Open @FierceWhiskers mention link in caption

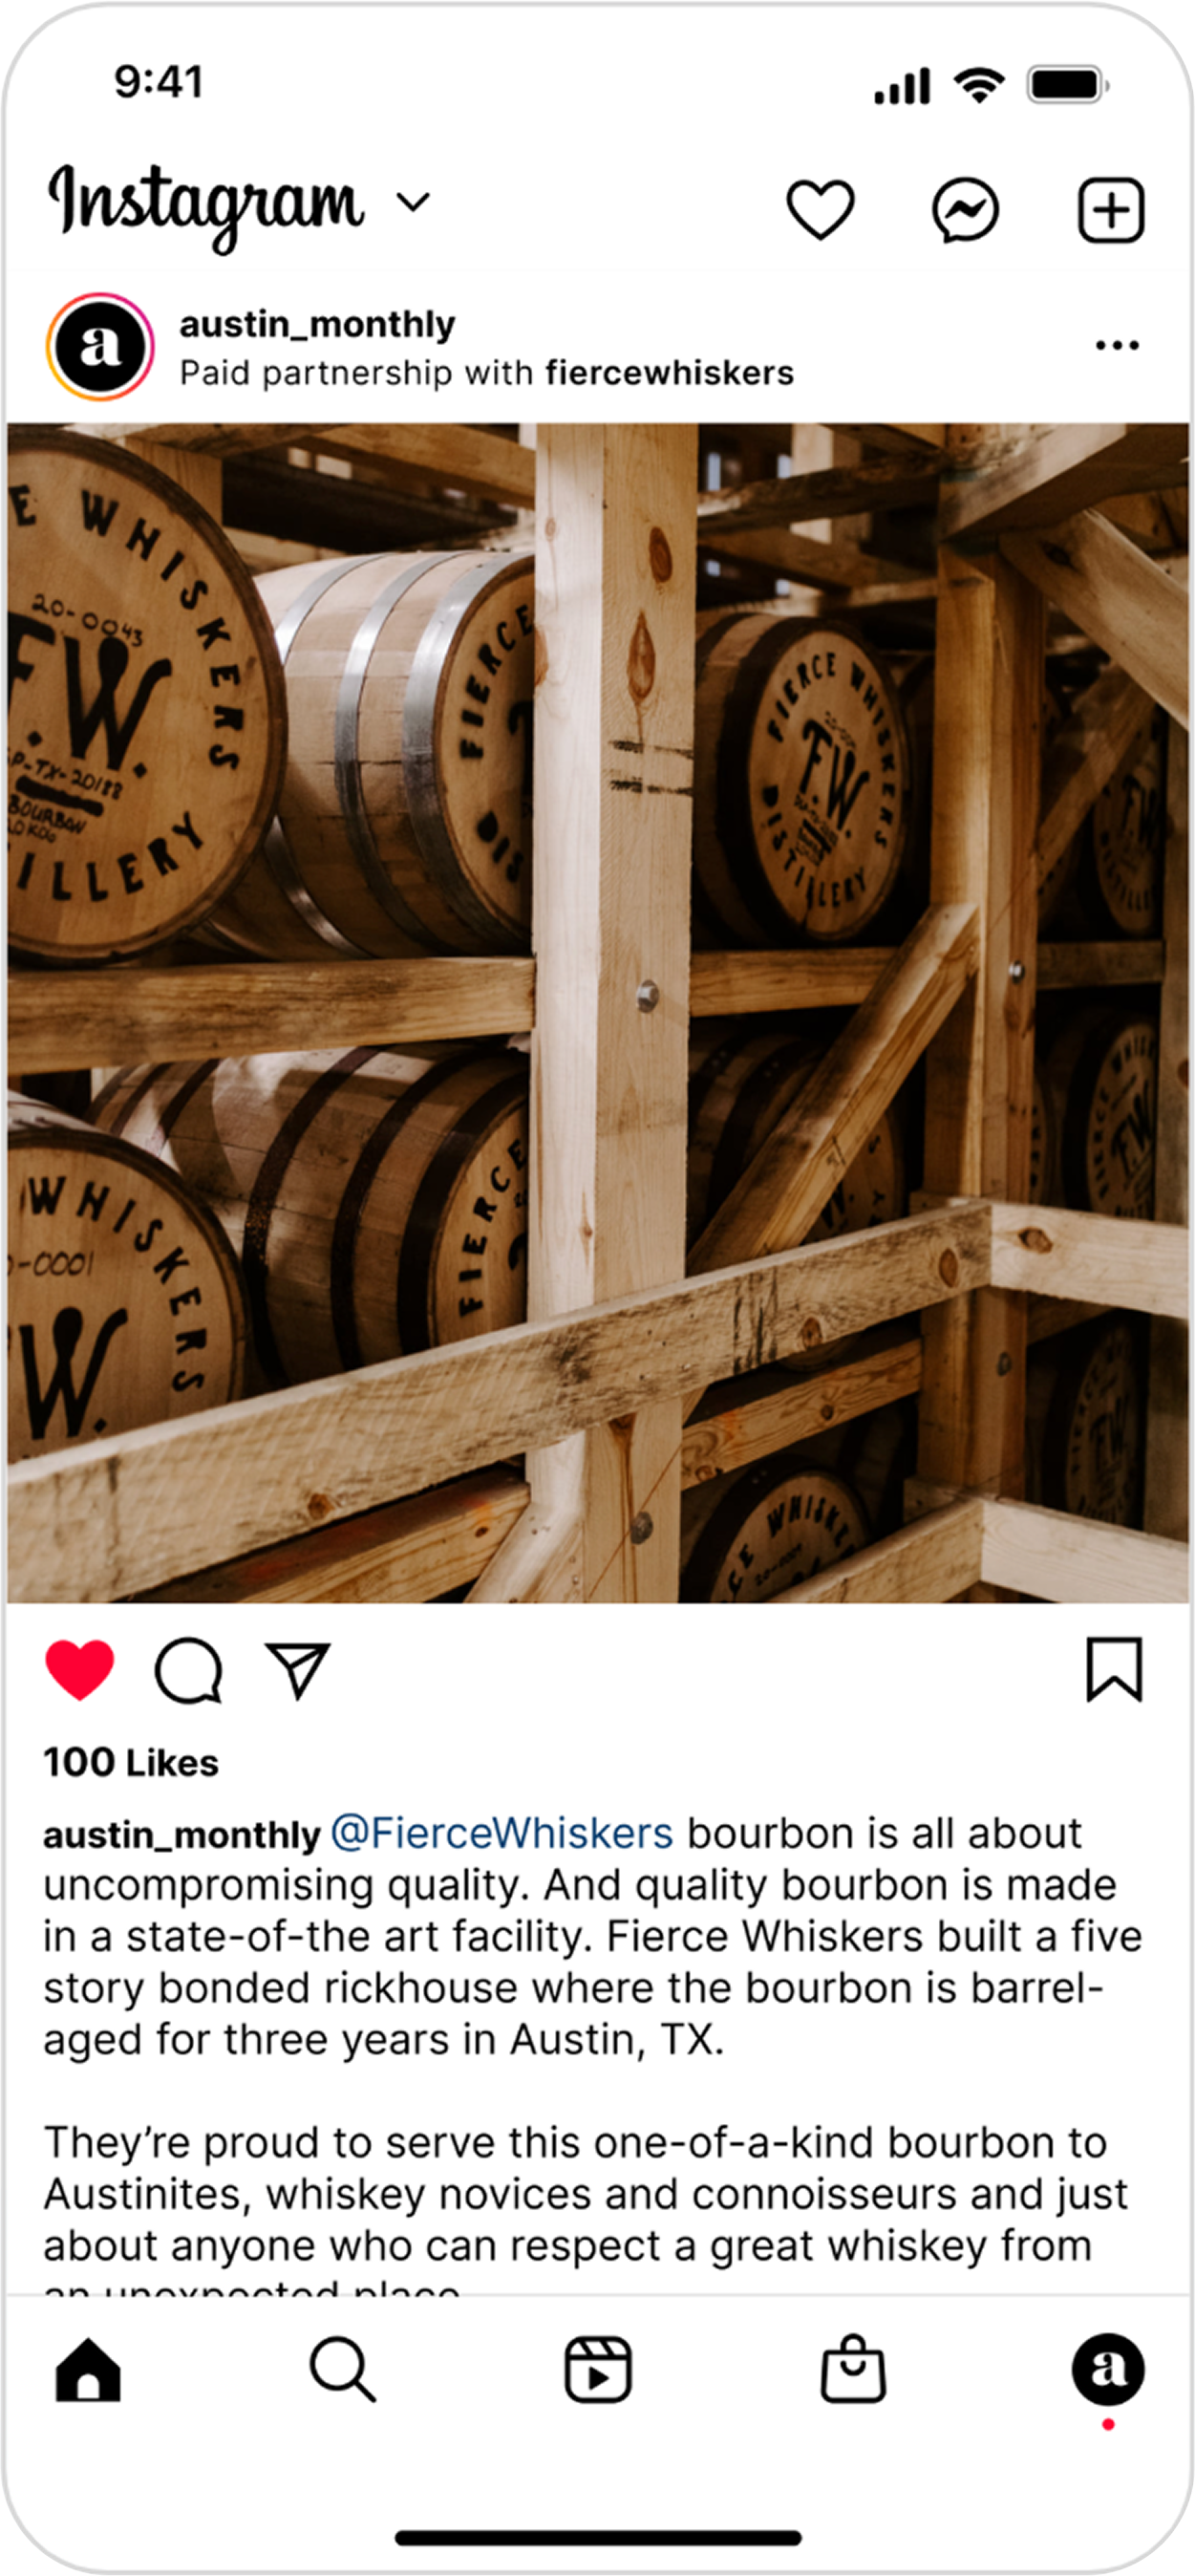[x=502, y=1834]
